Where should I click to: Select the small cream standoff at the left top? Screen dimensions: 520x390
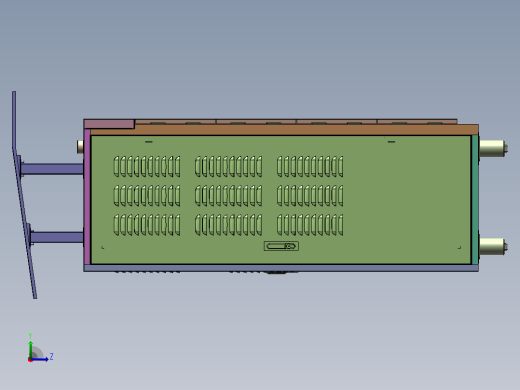click(x=80, y=147)
